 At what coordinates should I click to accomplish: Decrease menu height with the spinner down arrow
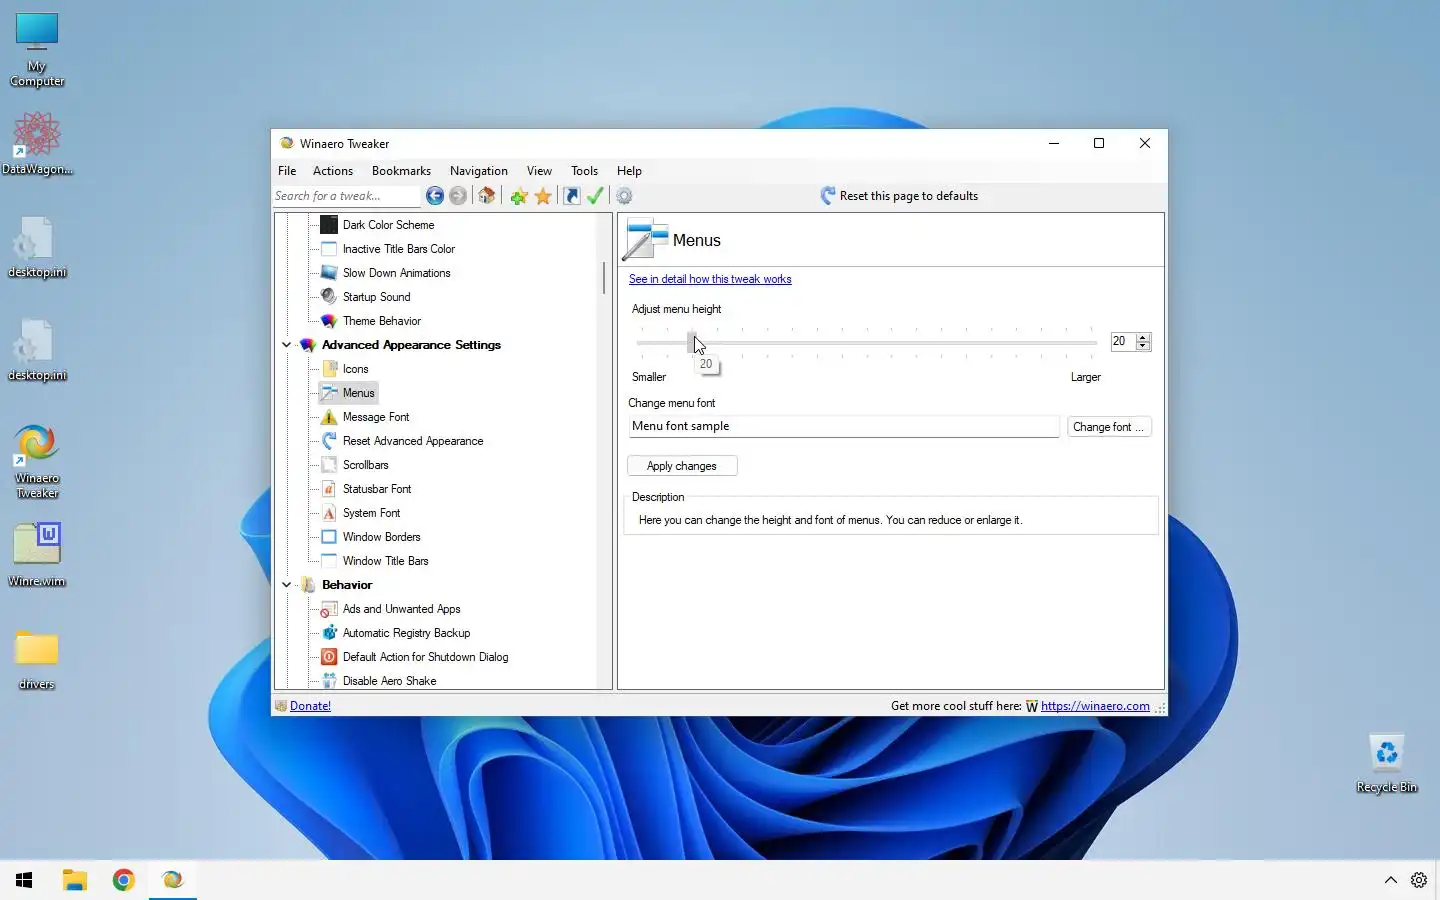[x=1143, y=346]
